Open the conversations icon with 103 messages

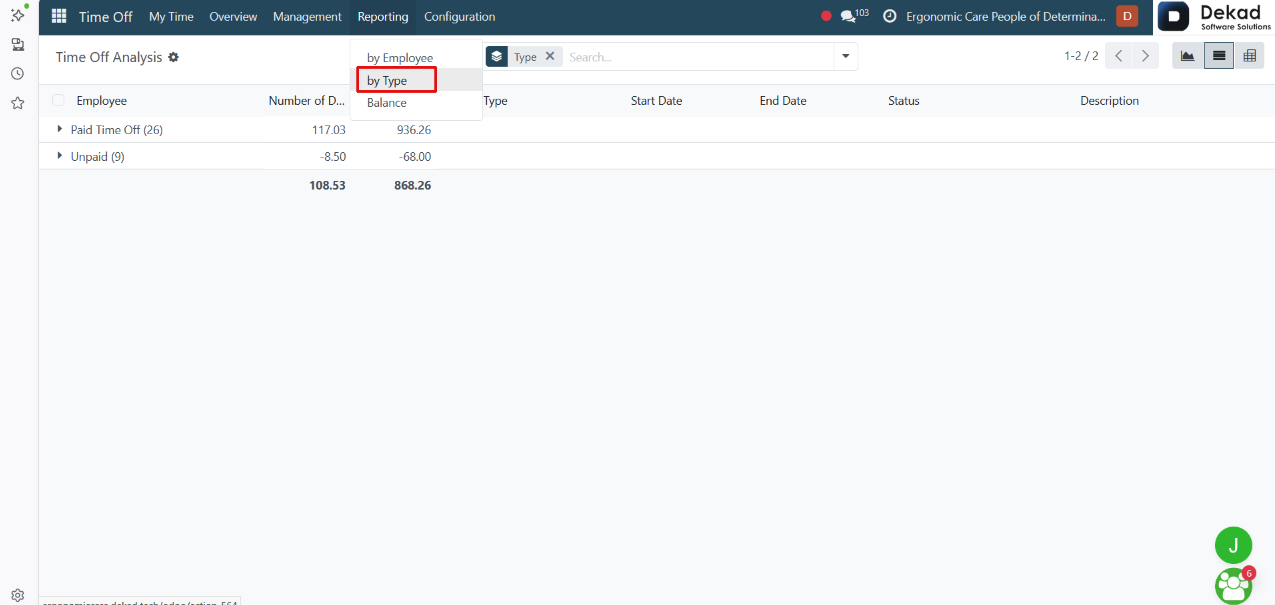pos(854,16)
